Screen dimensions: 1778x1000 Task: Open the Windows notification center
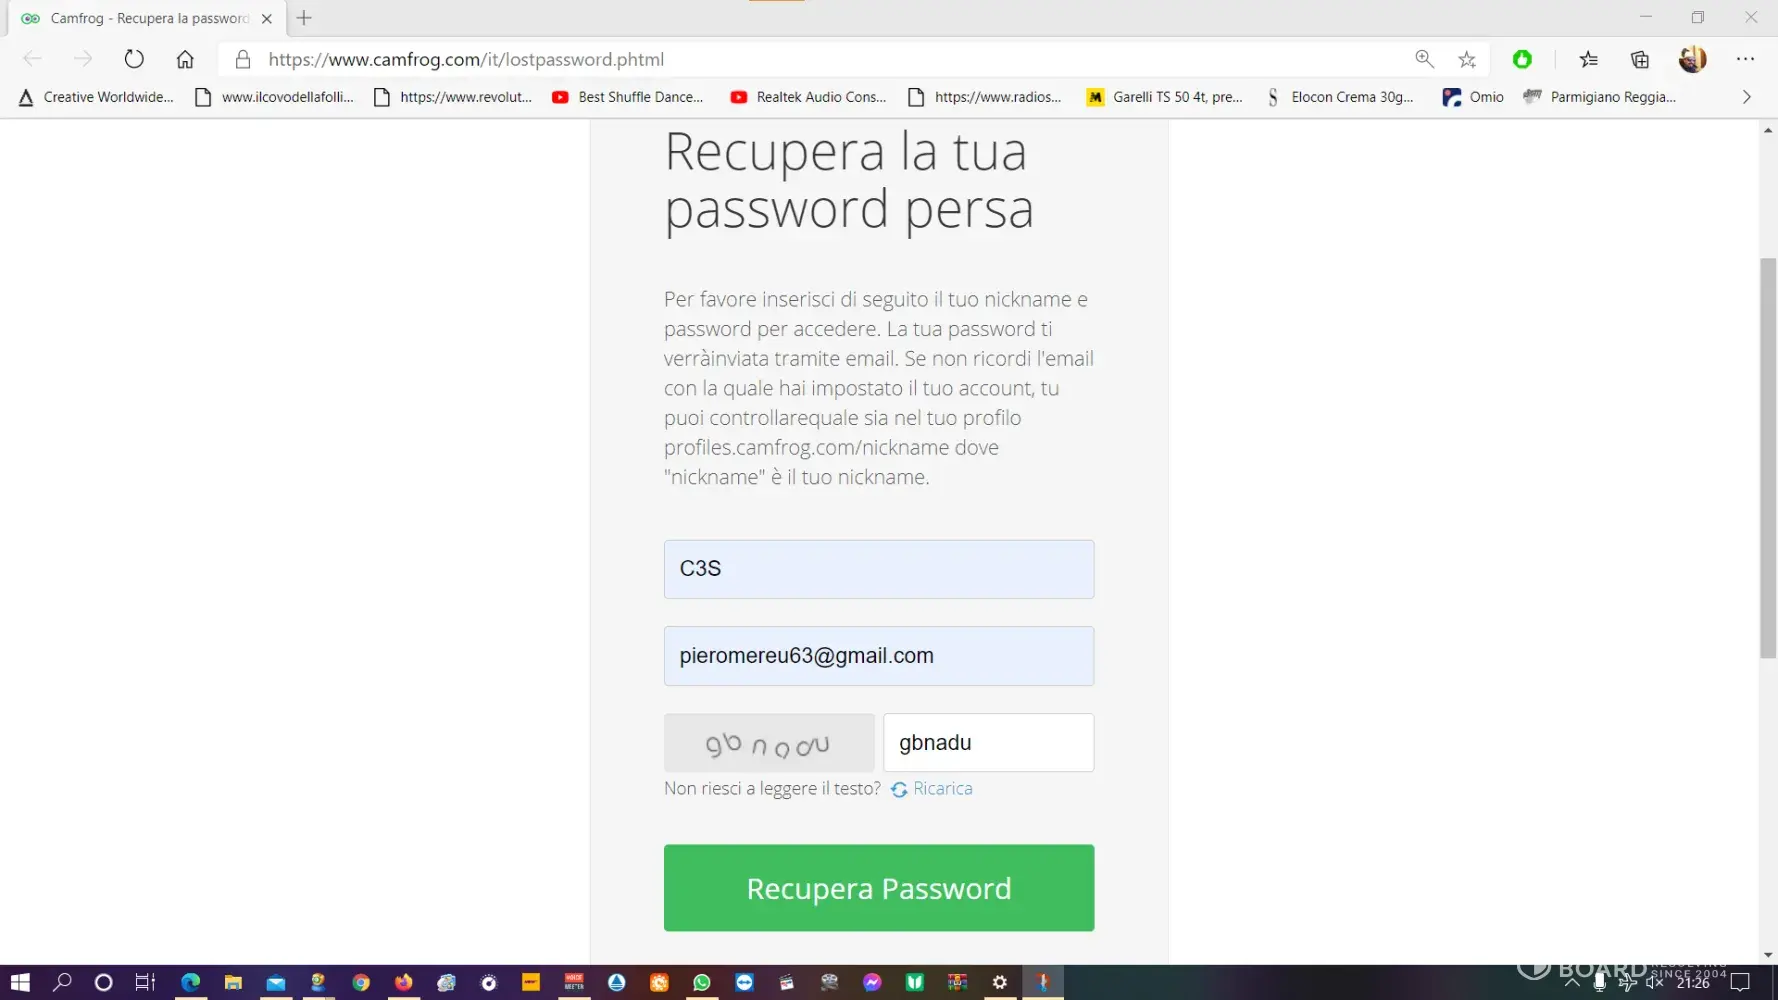[x=1741, y=983]
